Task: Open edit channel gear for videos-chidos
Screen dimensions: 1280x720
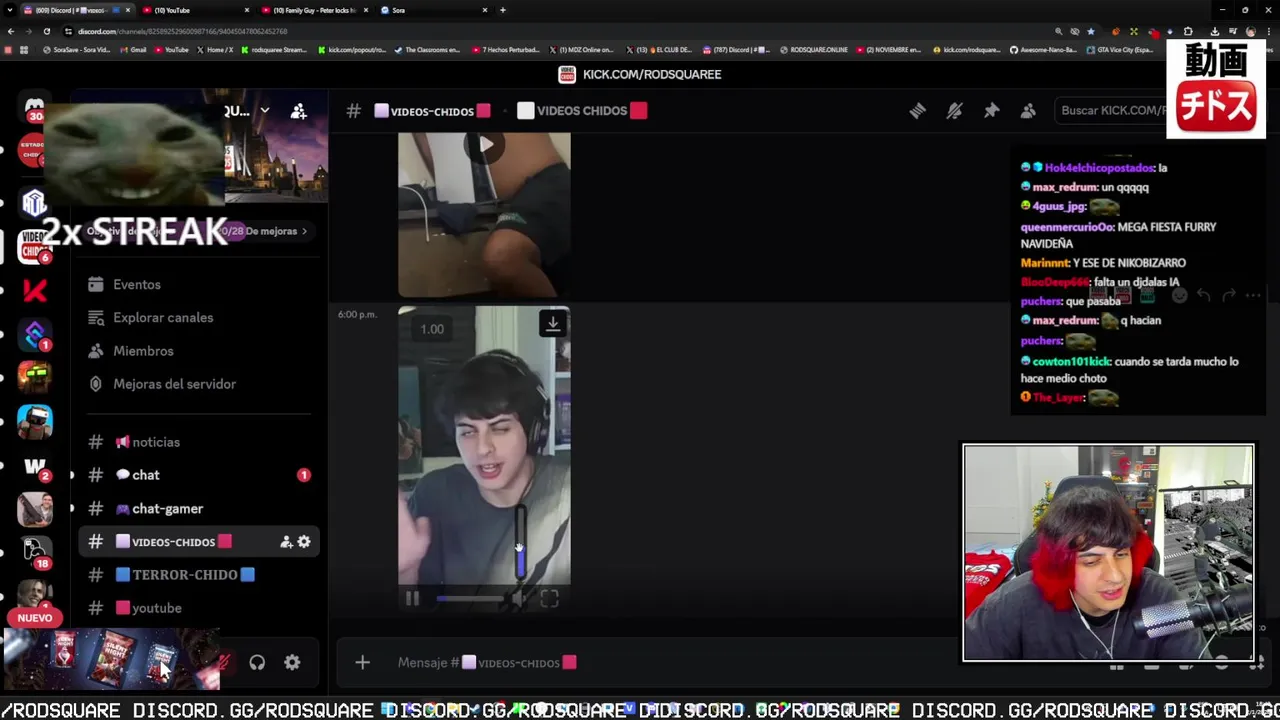Action: [304, 542]
